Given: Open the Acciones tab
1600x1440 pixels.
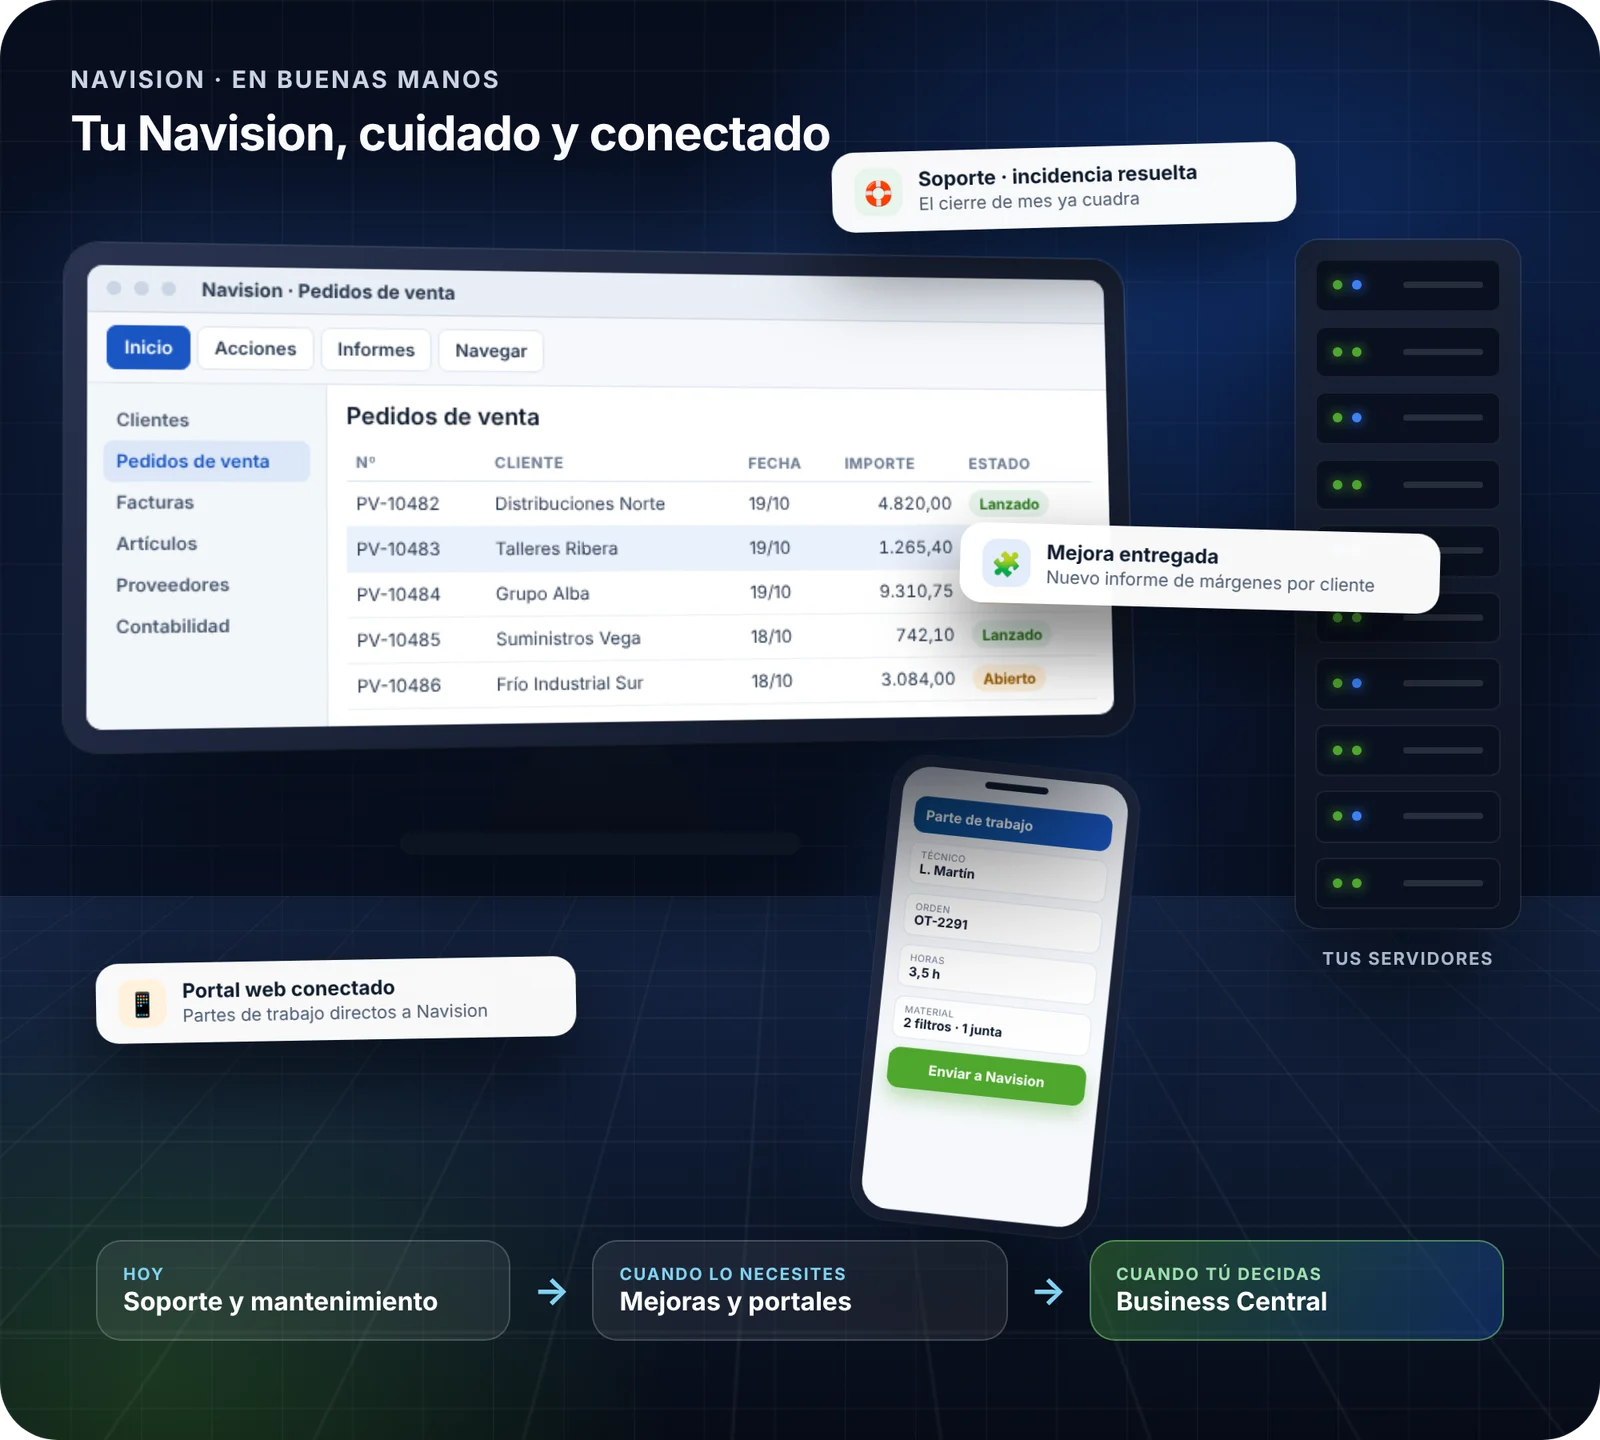Looking at the screenshot, I should tap(255, 348).
